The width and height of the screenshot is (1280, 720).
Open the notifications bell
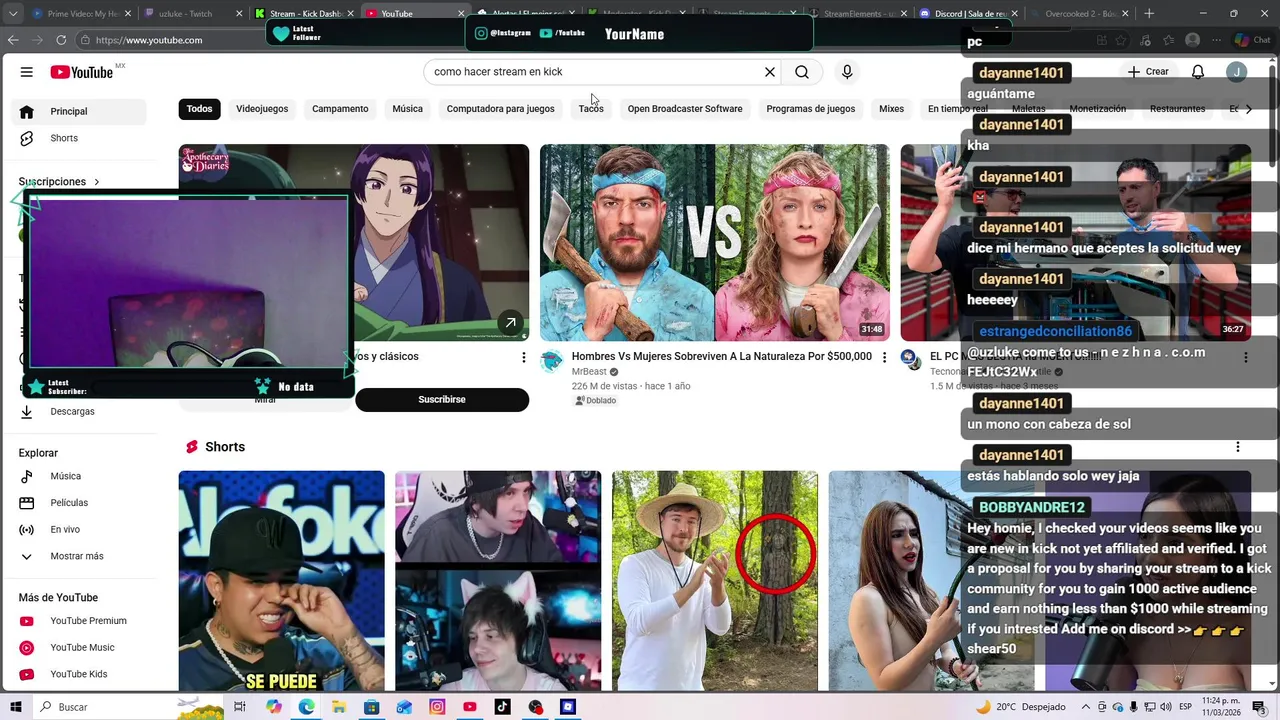pos(1198,72)
